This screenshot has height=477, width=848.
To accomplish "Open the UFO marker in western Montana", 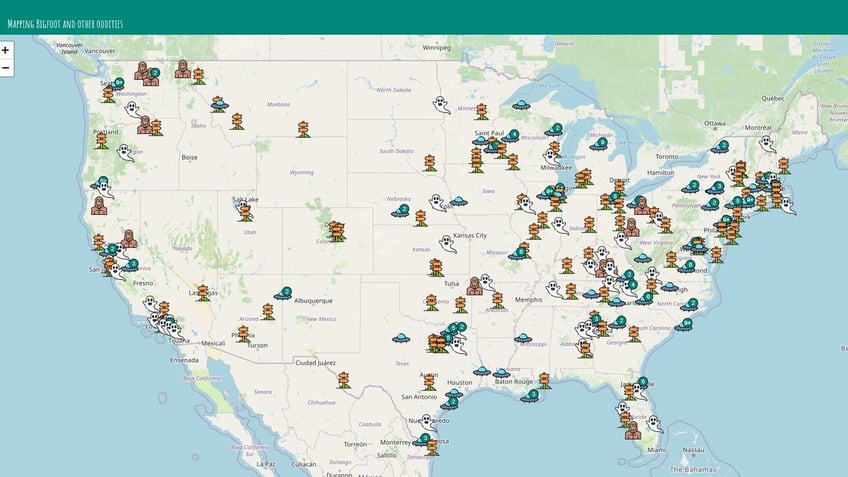I will pyautogui.click(x=219, y=103).
